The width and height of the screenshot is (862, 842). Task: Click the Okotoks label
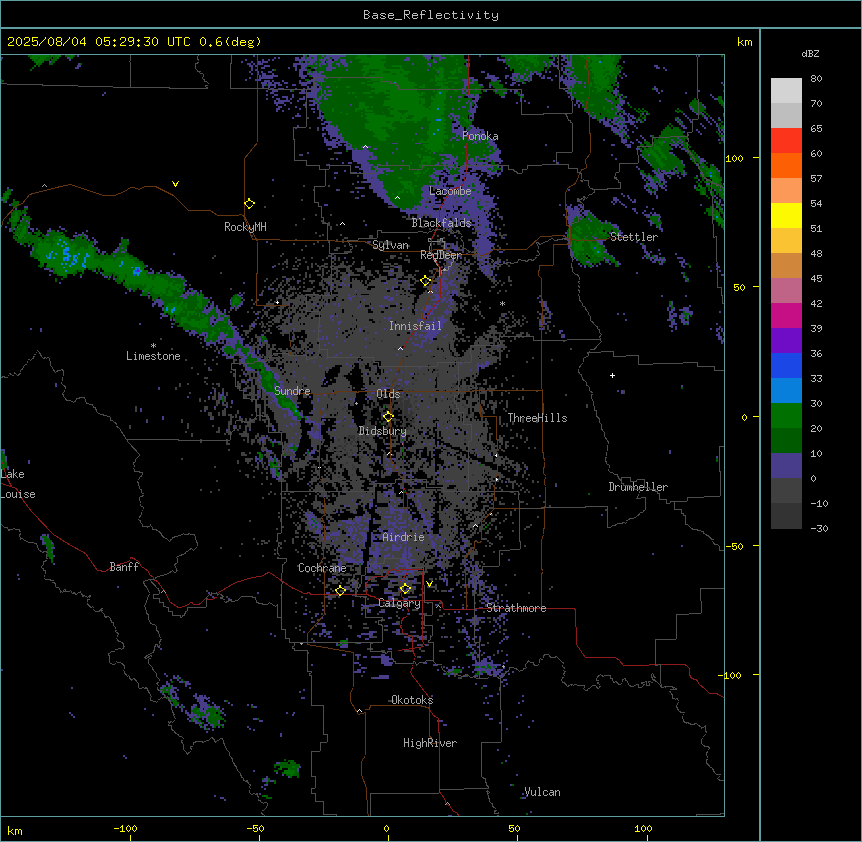click(412, 700)
